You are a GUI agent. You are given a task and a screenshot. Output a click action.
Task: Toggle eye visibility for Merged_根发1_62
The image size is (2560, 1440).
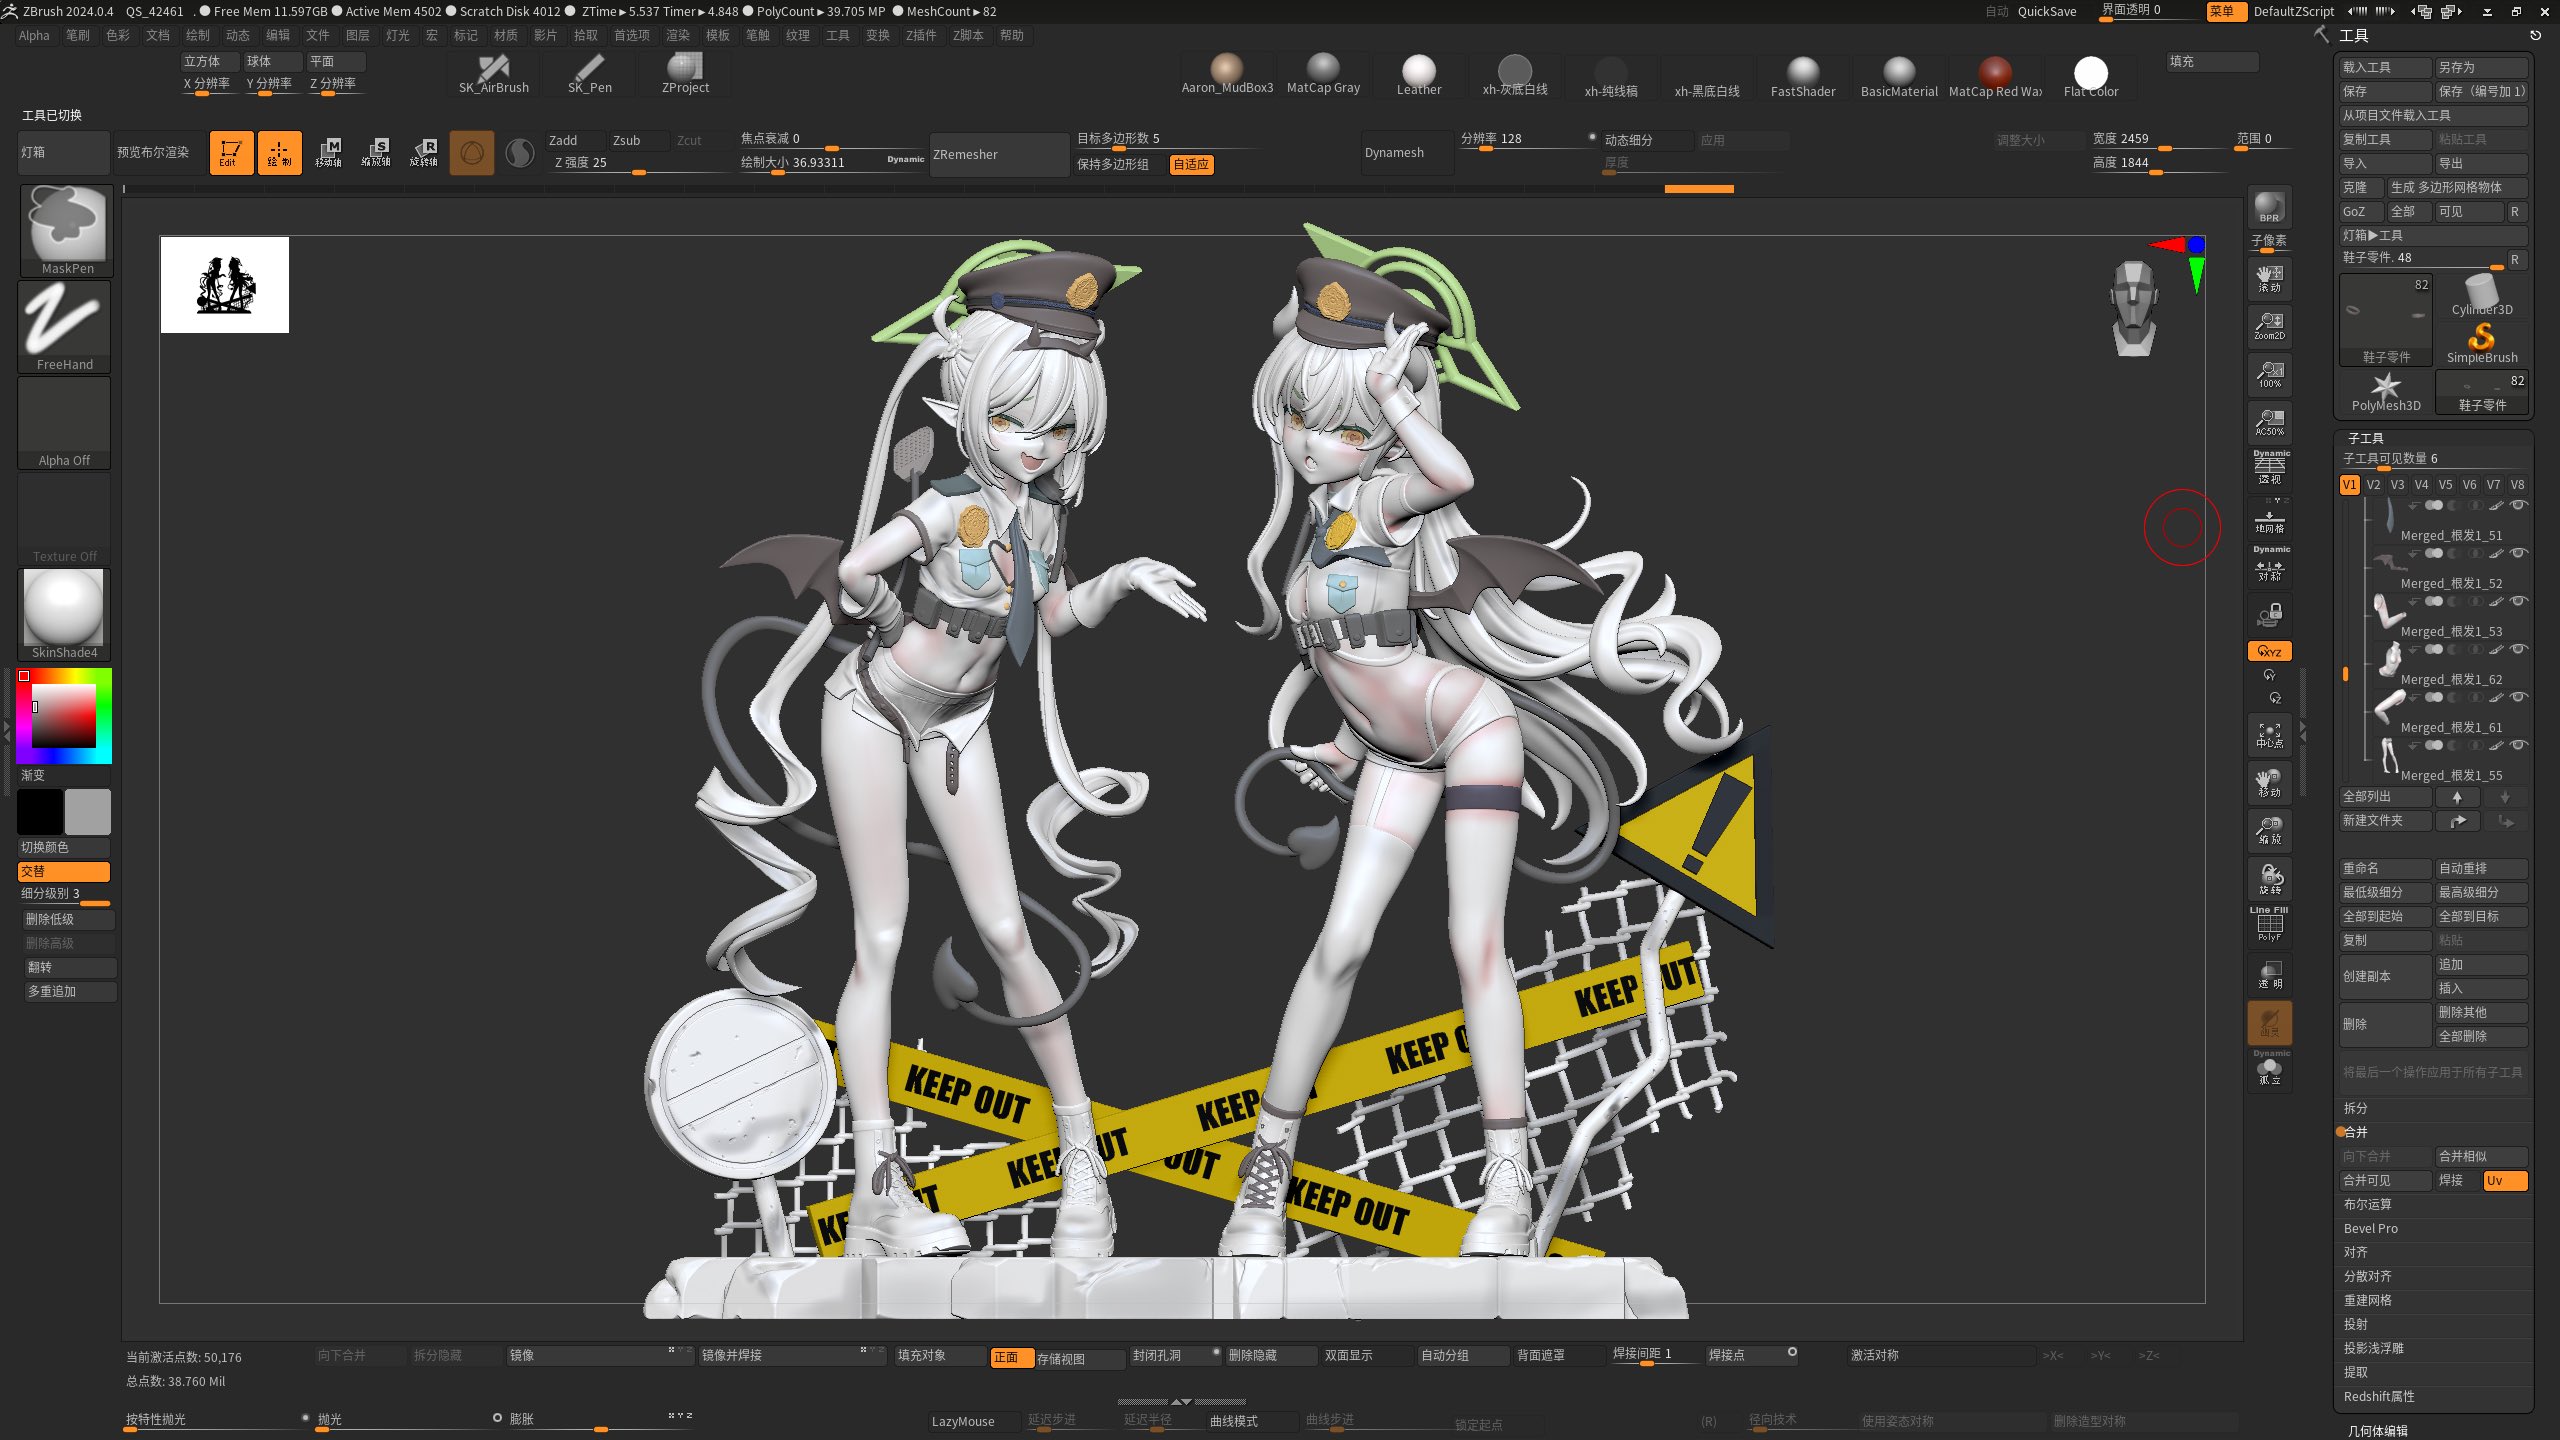coord(2519,649)
